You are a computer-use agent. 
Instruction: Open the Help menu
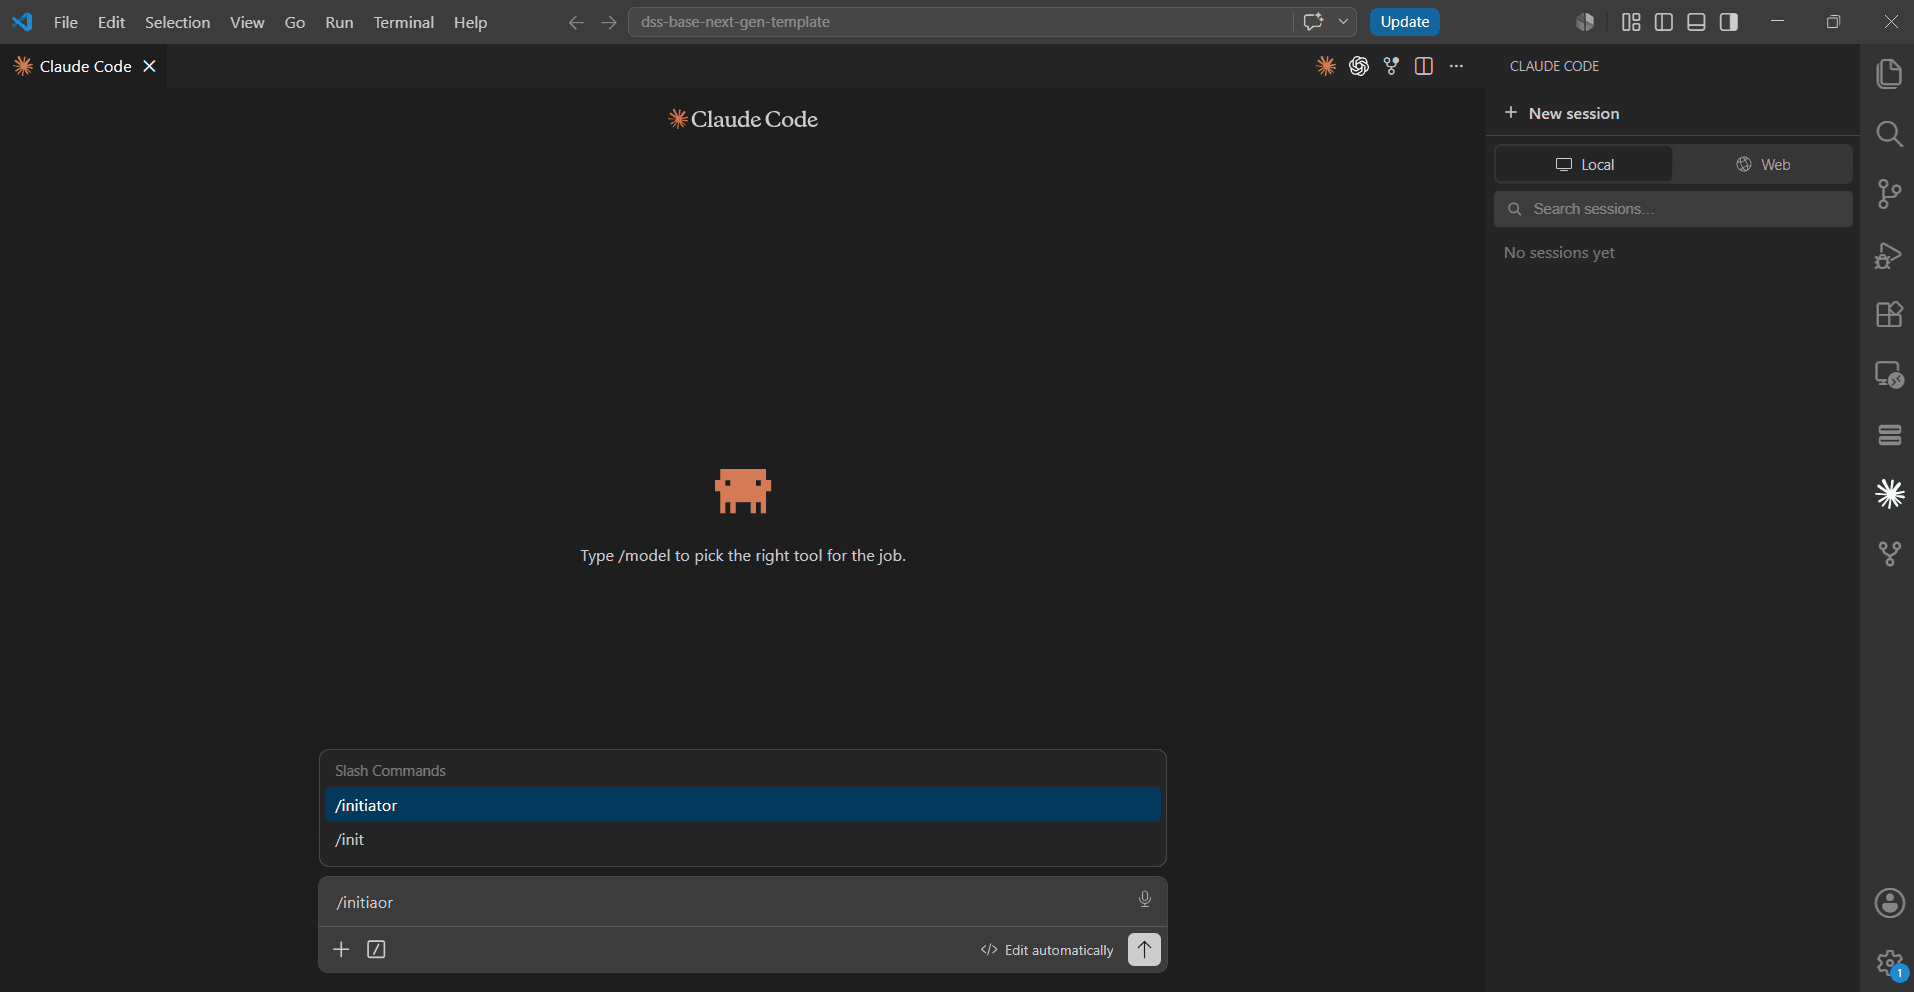click(x=470, y=22)
